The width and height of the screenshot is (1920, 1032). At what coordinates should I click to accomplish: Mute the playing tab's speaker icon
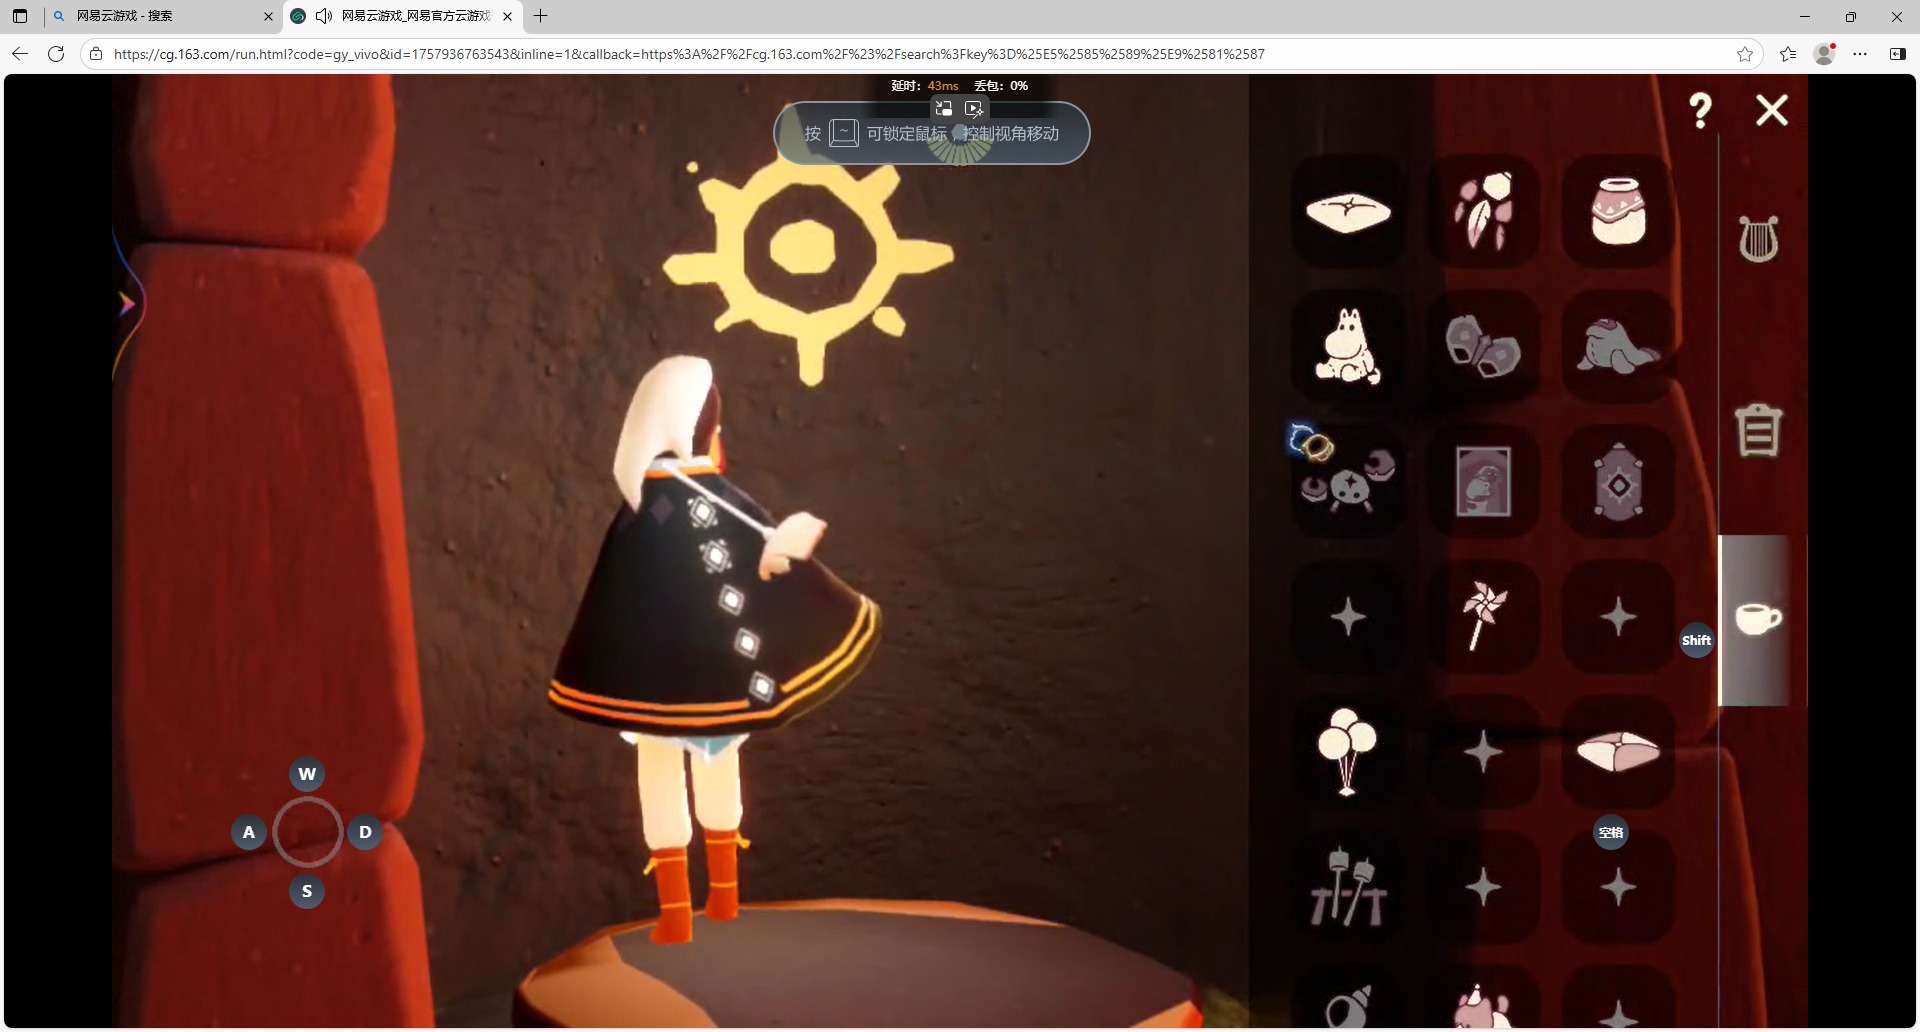click(323, 16)
